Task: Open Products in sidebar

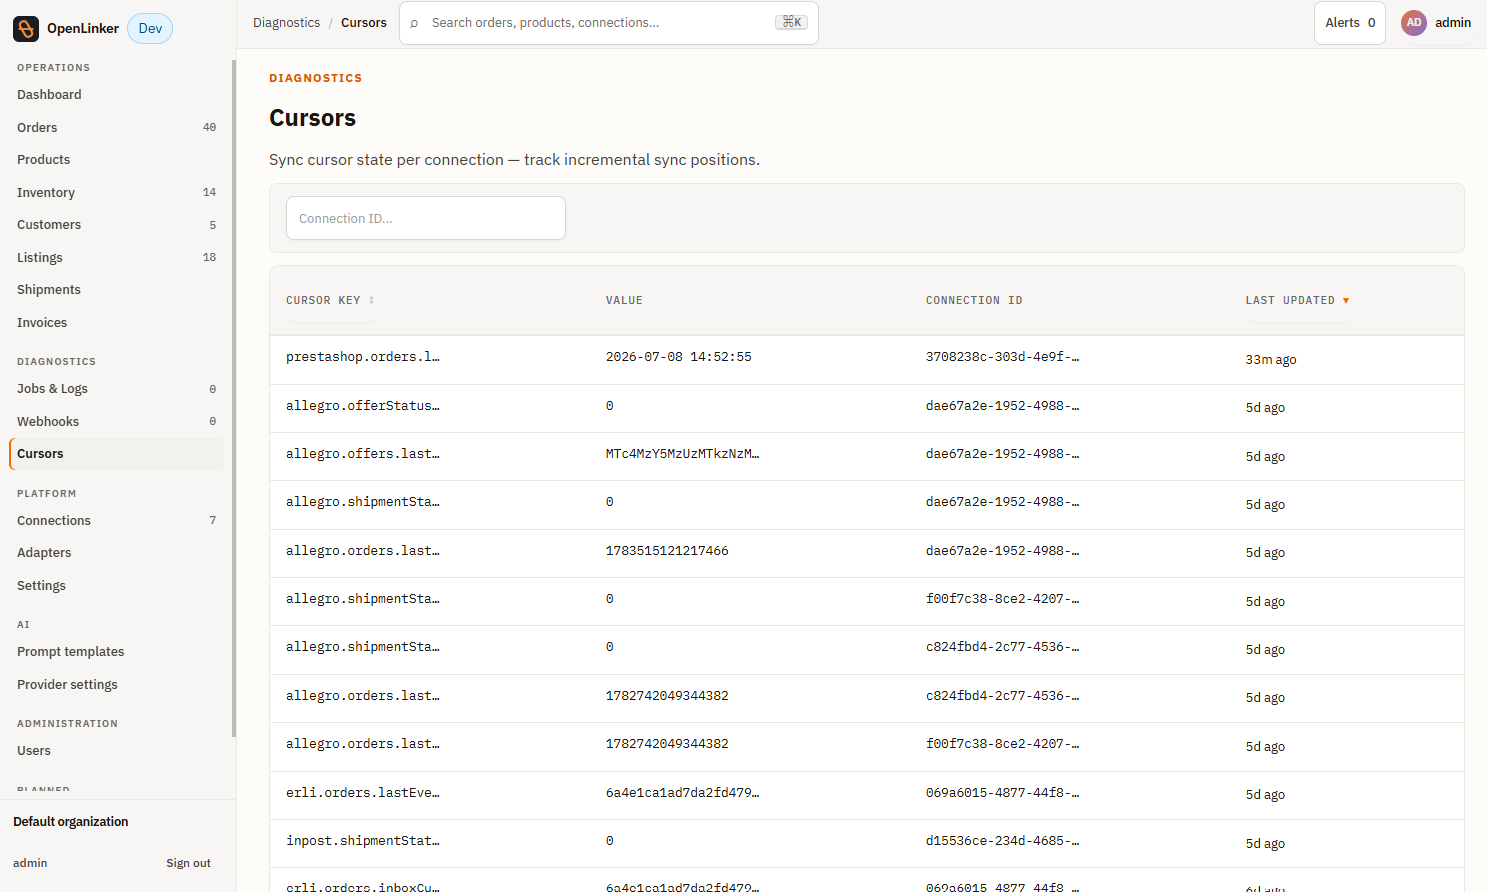Action: click(x=116, y=160)
